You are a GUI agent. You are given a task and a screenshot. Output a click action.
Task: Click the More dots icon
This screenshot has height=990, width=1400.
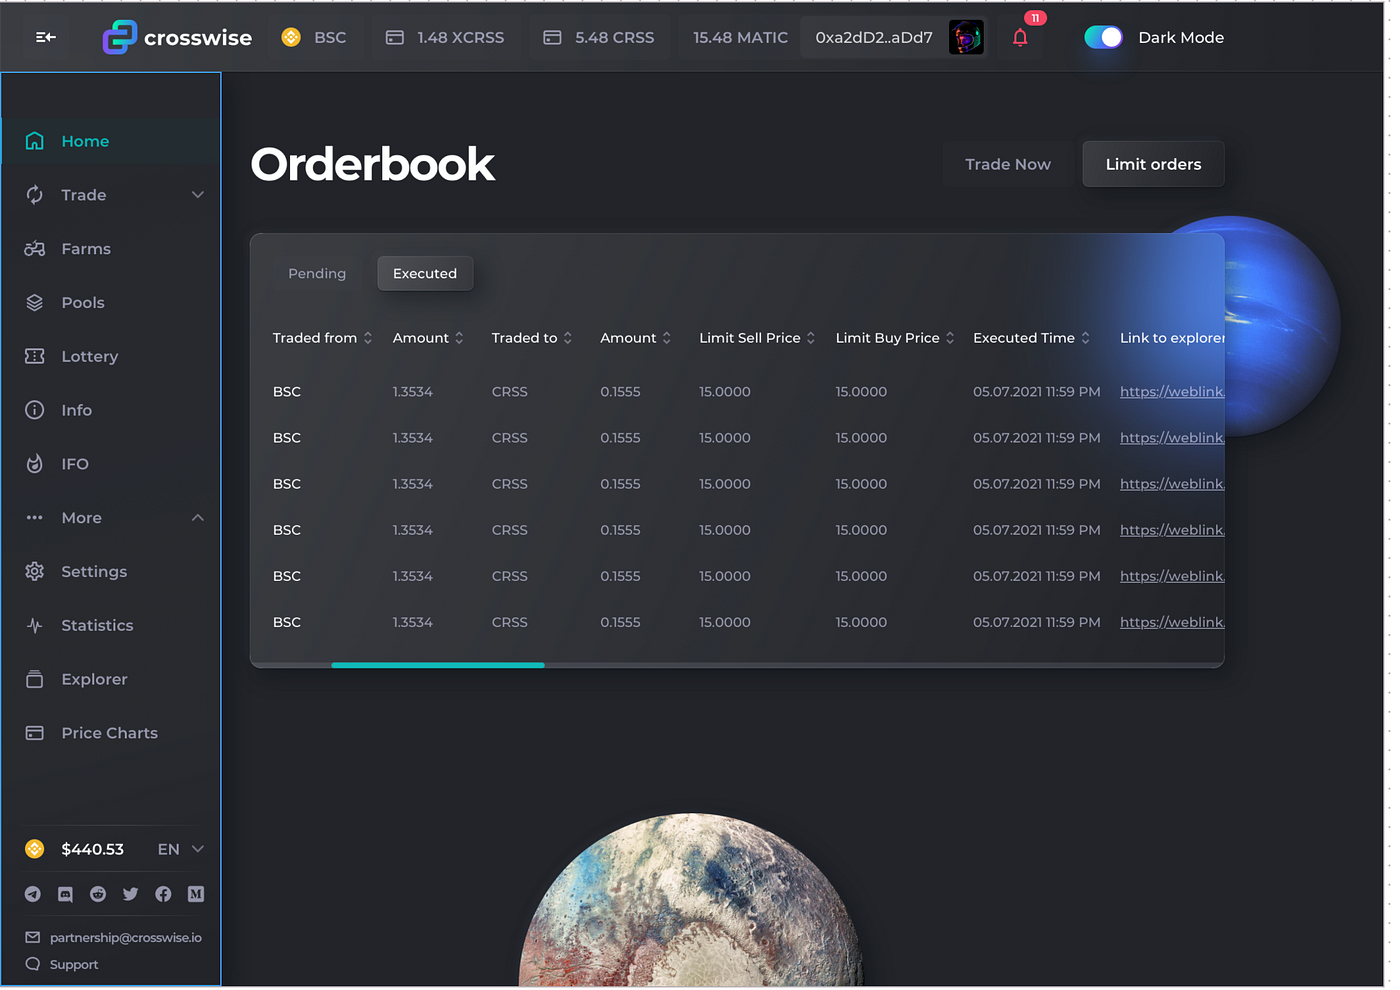35,518
